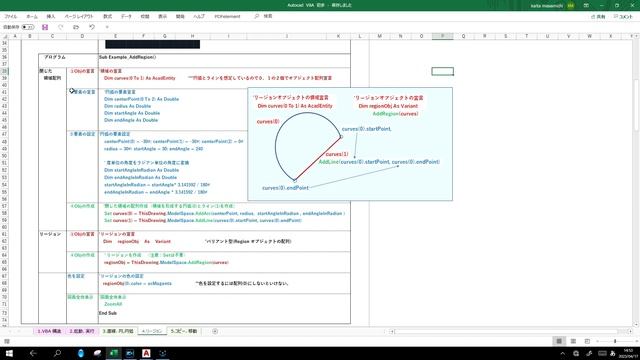Screen dimensions: 640x360
Task: Switch to sheet tab 3.直線、PL円弧
Action: pyautogui.click(x=118, y=331)
